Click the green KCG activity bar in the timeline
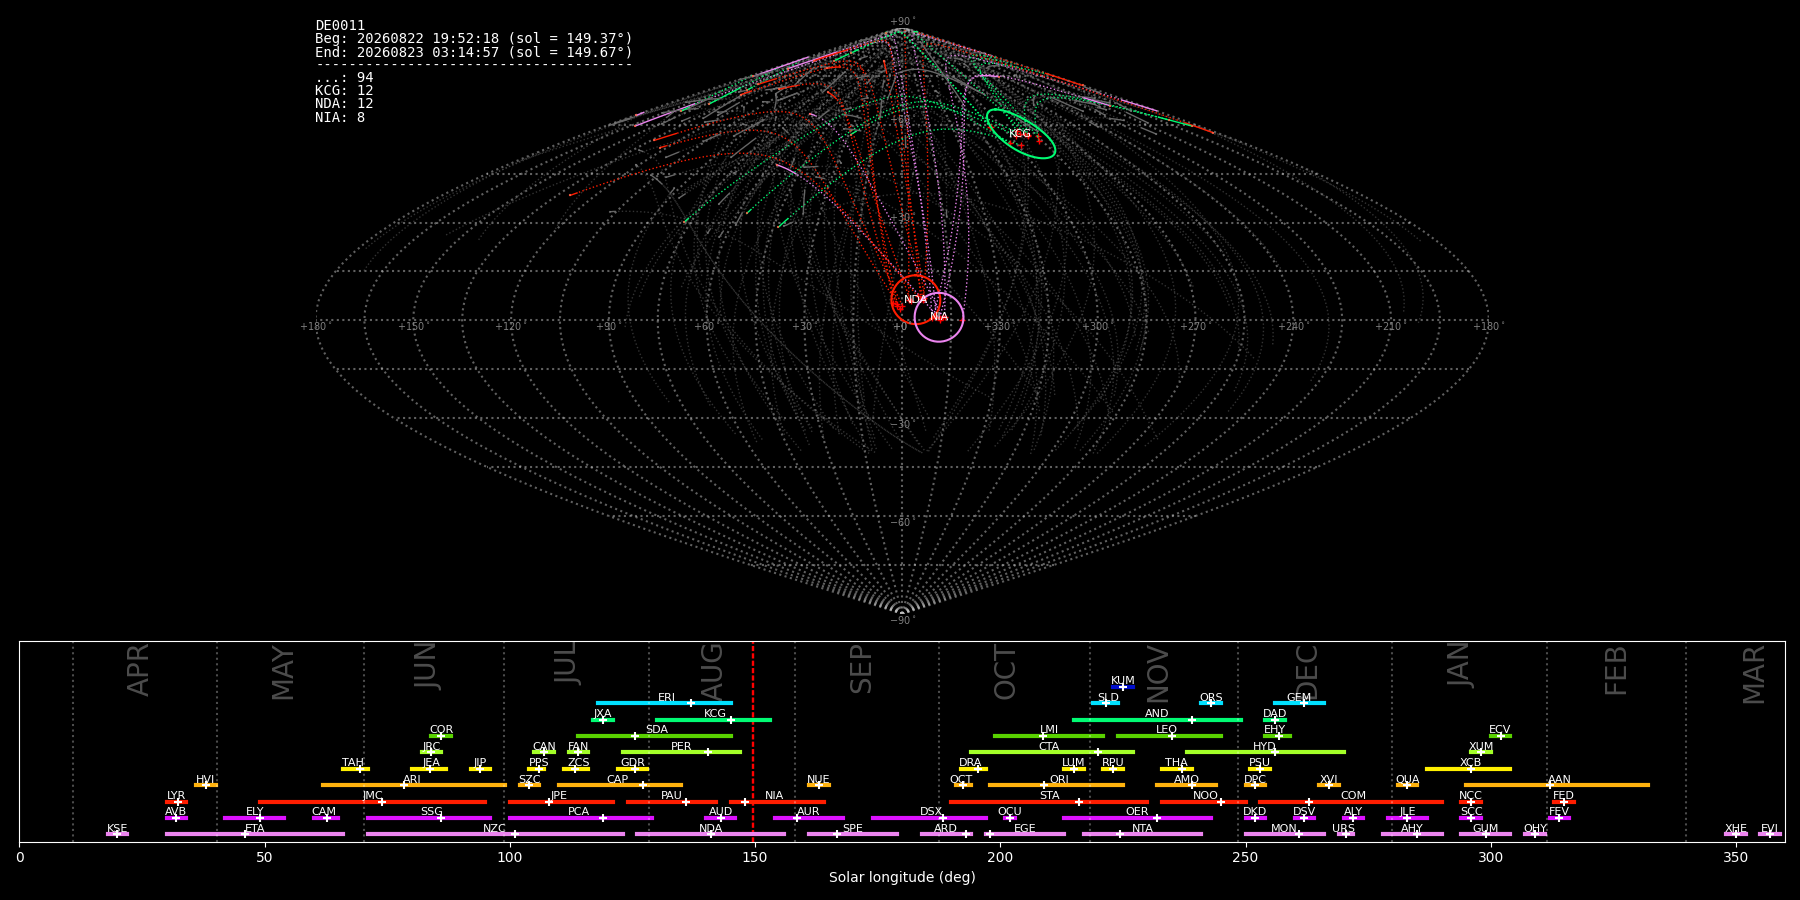The width and height of the screenshot is (1800, 900). (x=713, y=720)
